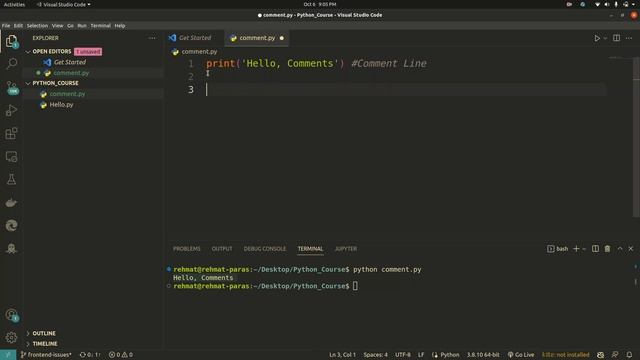This screenshot has height=360, width=640.
Task: Open the Explorer view in activity bar
Action: [11, 41]
